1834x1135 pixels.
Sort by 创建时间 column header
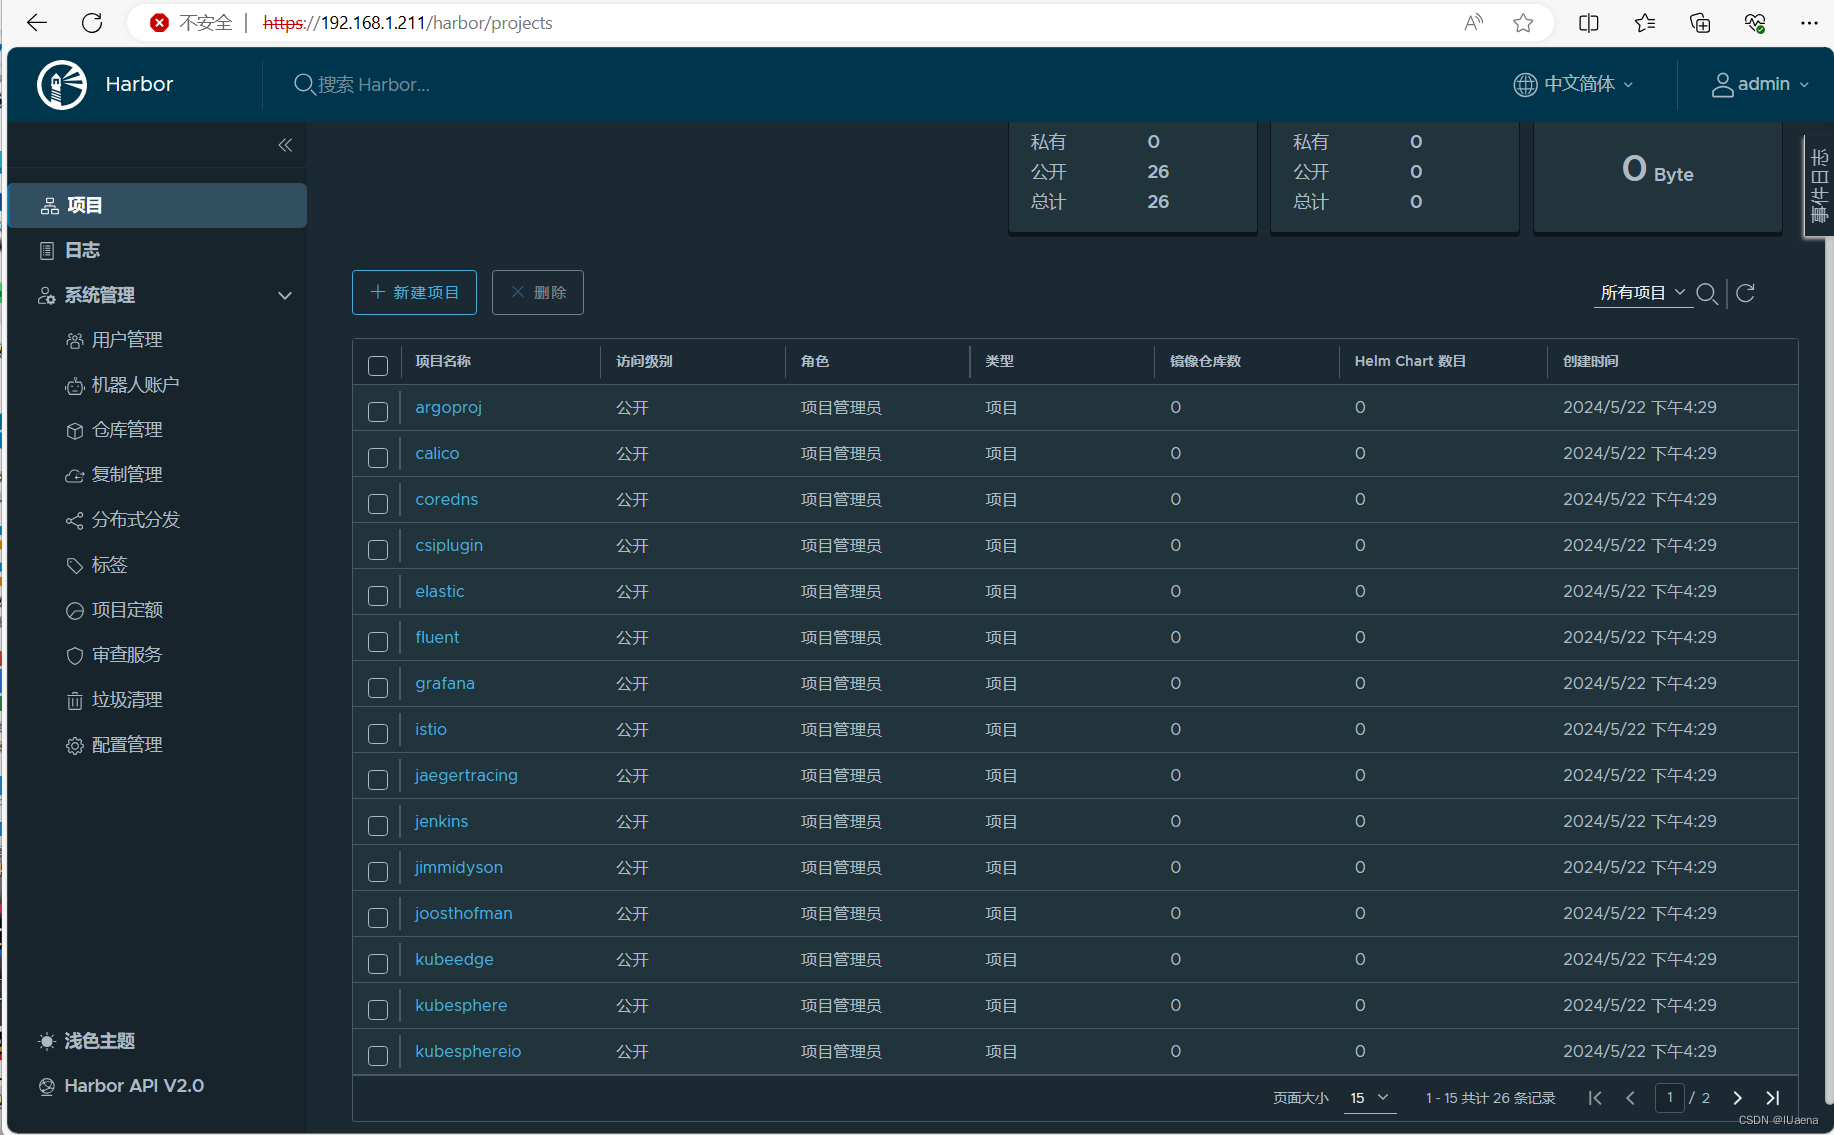pyautogui.click(x=1591, y=361)
